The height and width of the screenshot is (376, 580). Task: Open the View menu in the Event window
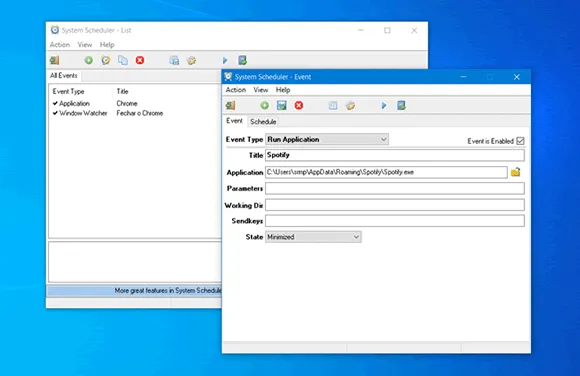click(261, 90)
